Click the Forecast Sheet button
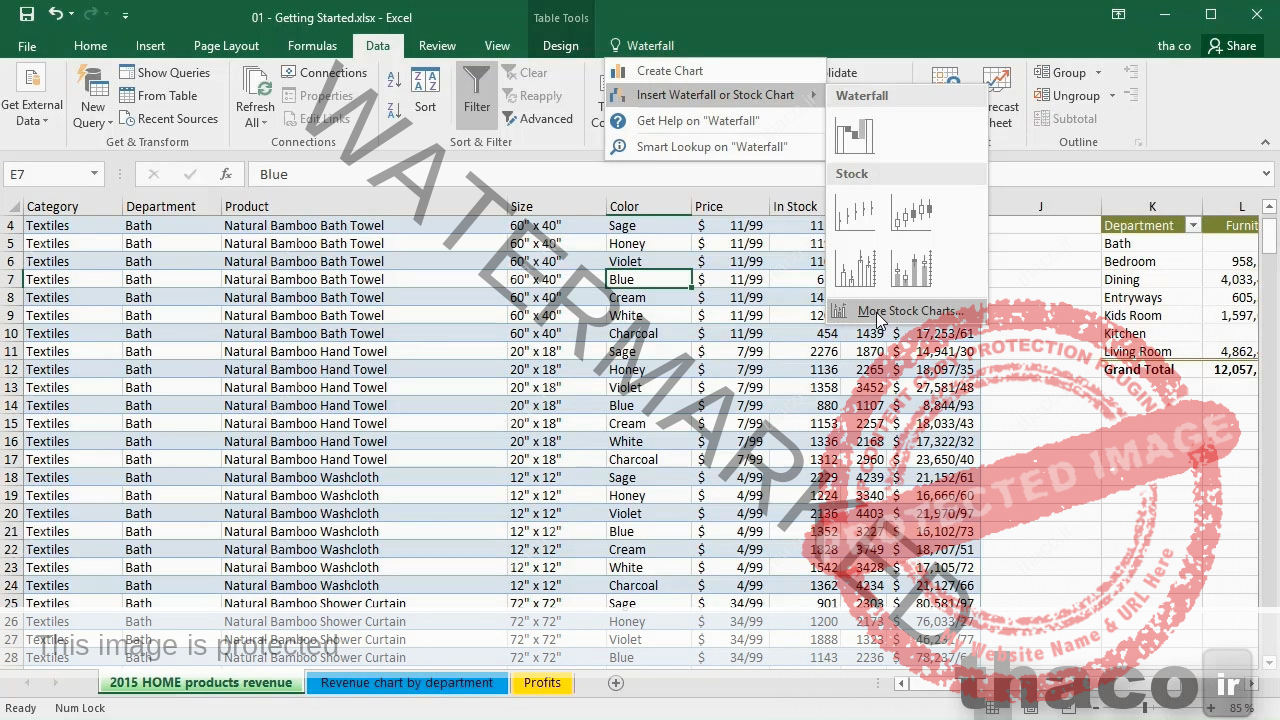The width and height of the screenshot is (1280, 720). 999,98
